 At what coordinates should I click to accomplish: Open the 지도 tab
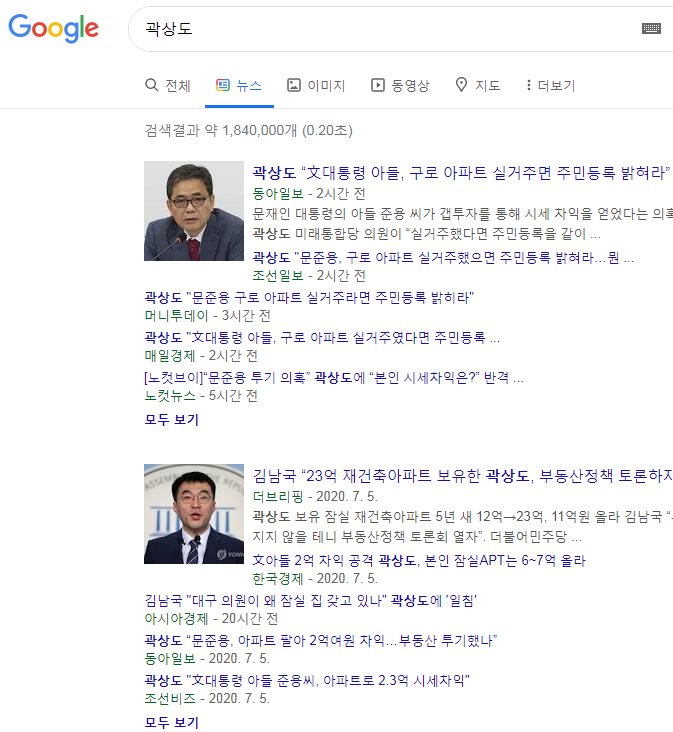coord(478,85)
